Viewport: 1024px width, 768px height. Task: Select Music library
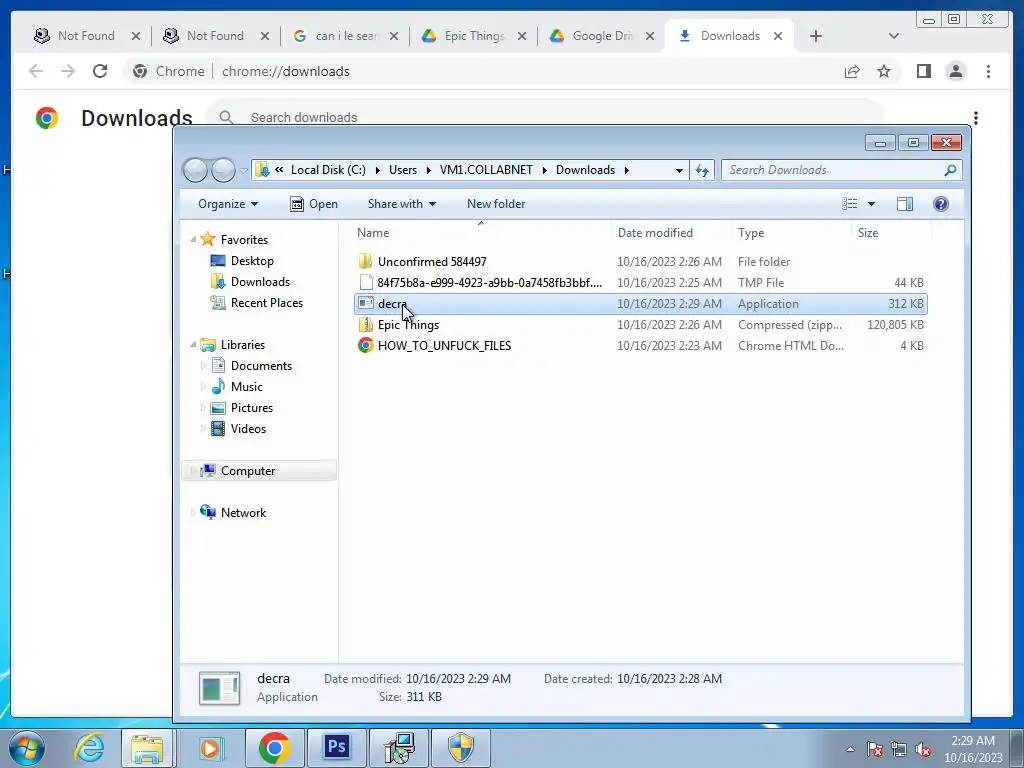237,387
